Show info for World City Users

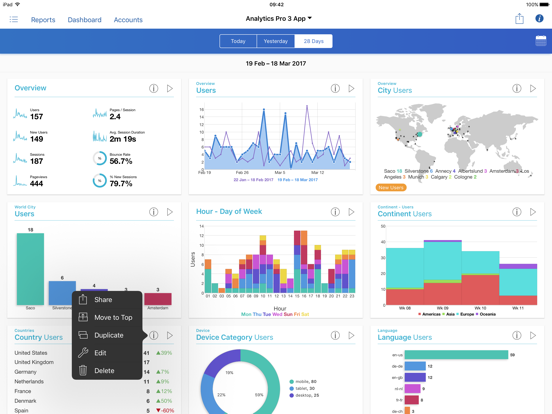tap(153, 212)
